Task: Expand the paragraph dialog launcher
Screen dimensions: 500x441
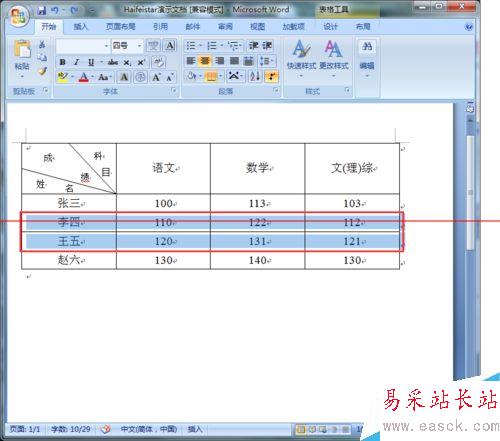Action: coord(276,90)
